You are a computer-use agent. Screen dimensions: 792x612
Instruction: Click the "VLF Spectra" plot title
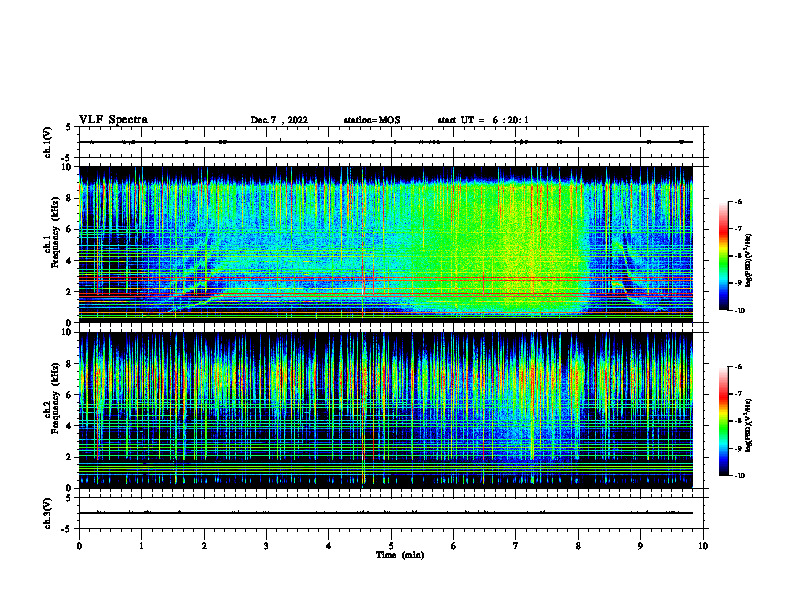pyautogui.click(x=113, y=120)
